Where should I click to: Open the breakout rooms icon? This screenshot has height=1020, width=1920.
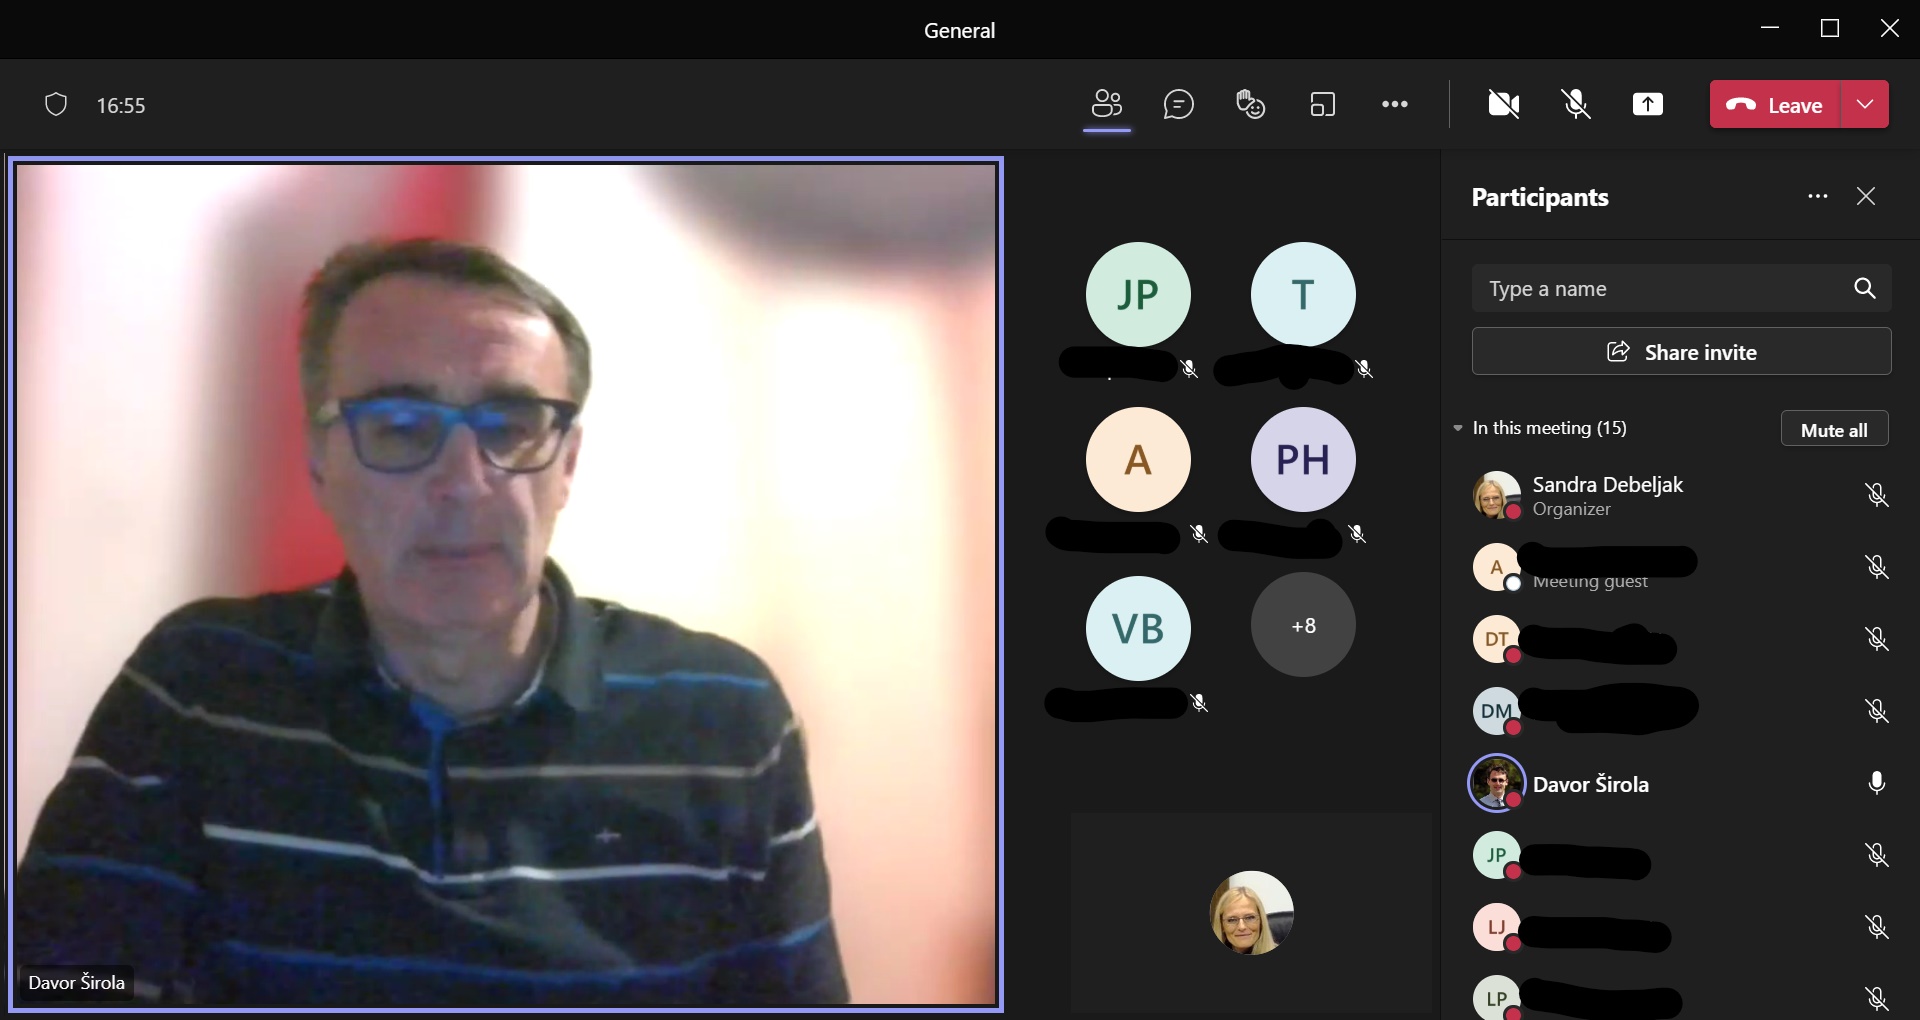1322,104
